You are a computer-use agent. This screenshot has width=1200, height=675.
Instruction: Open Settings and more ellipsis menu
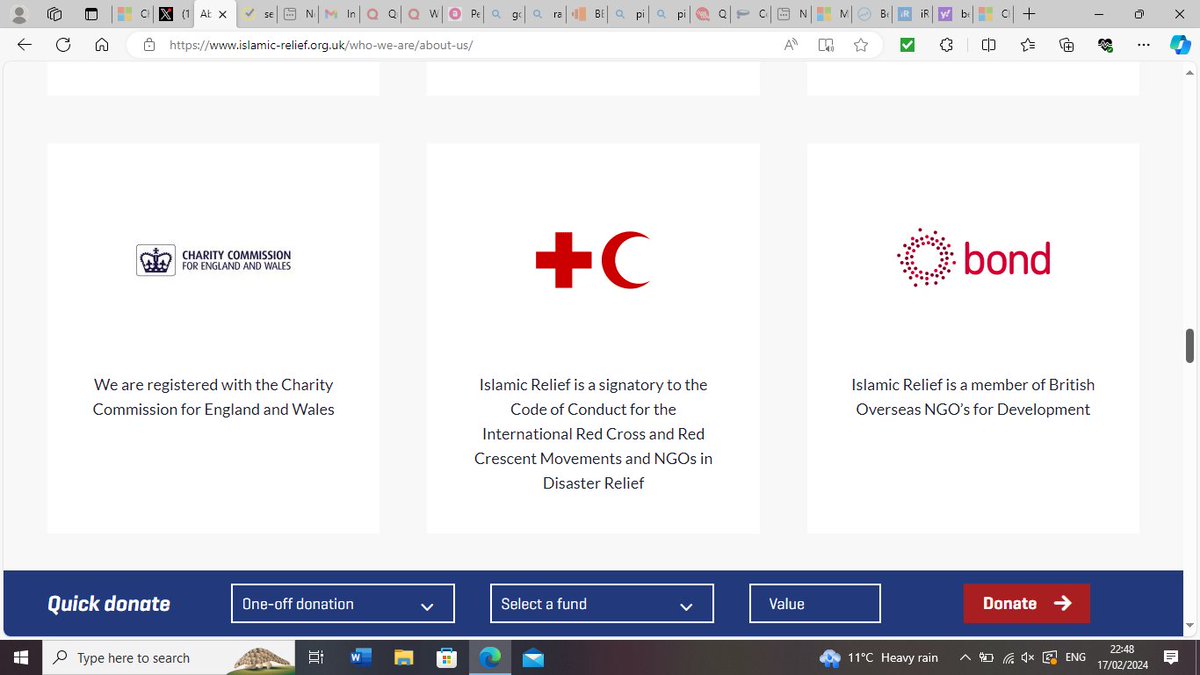coord(1144,45)
